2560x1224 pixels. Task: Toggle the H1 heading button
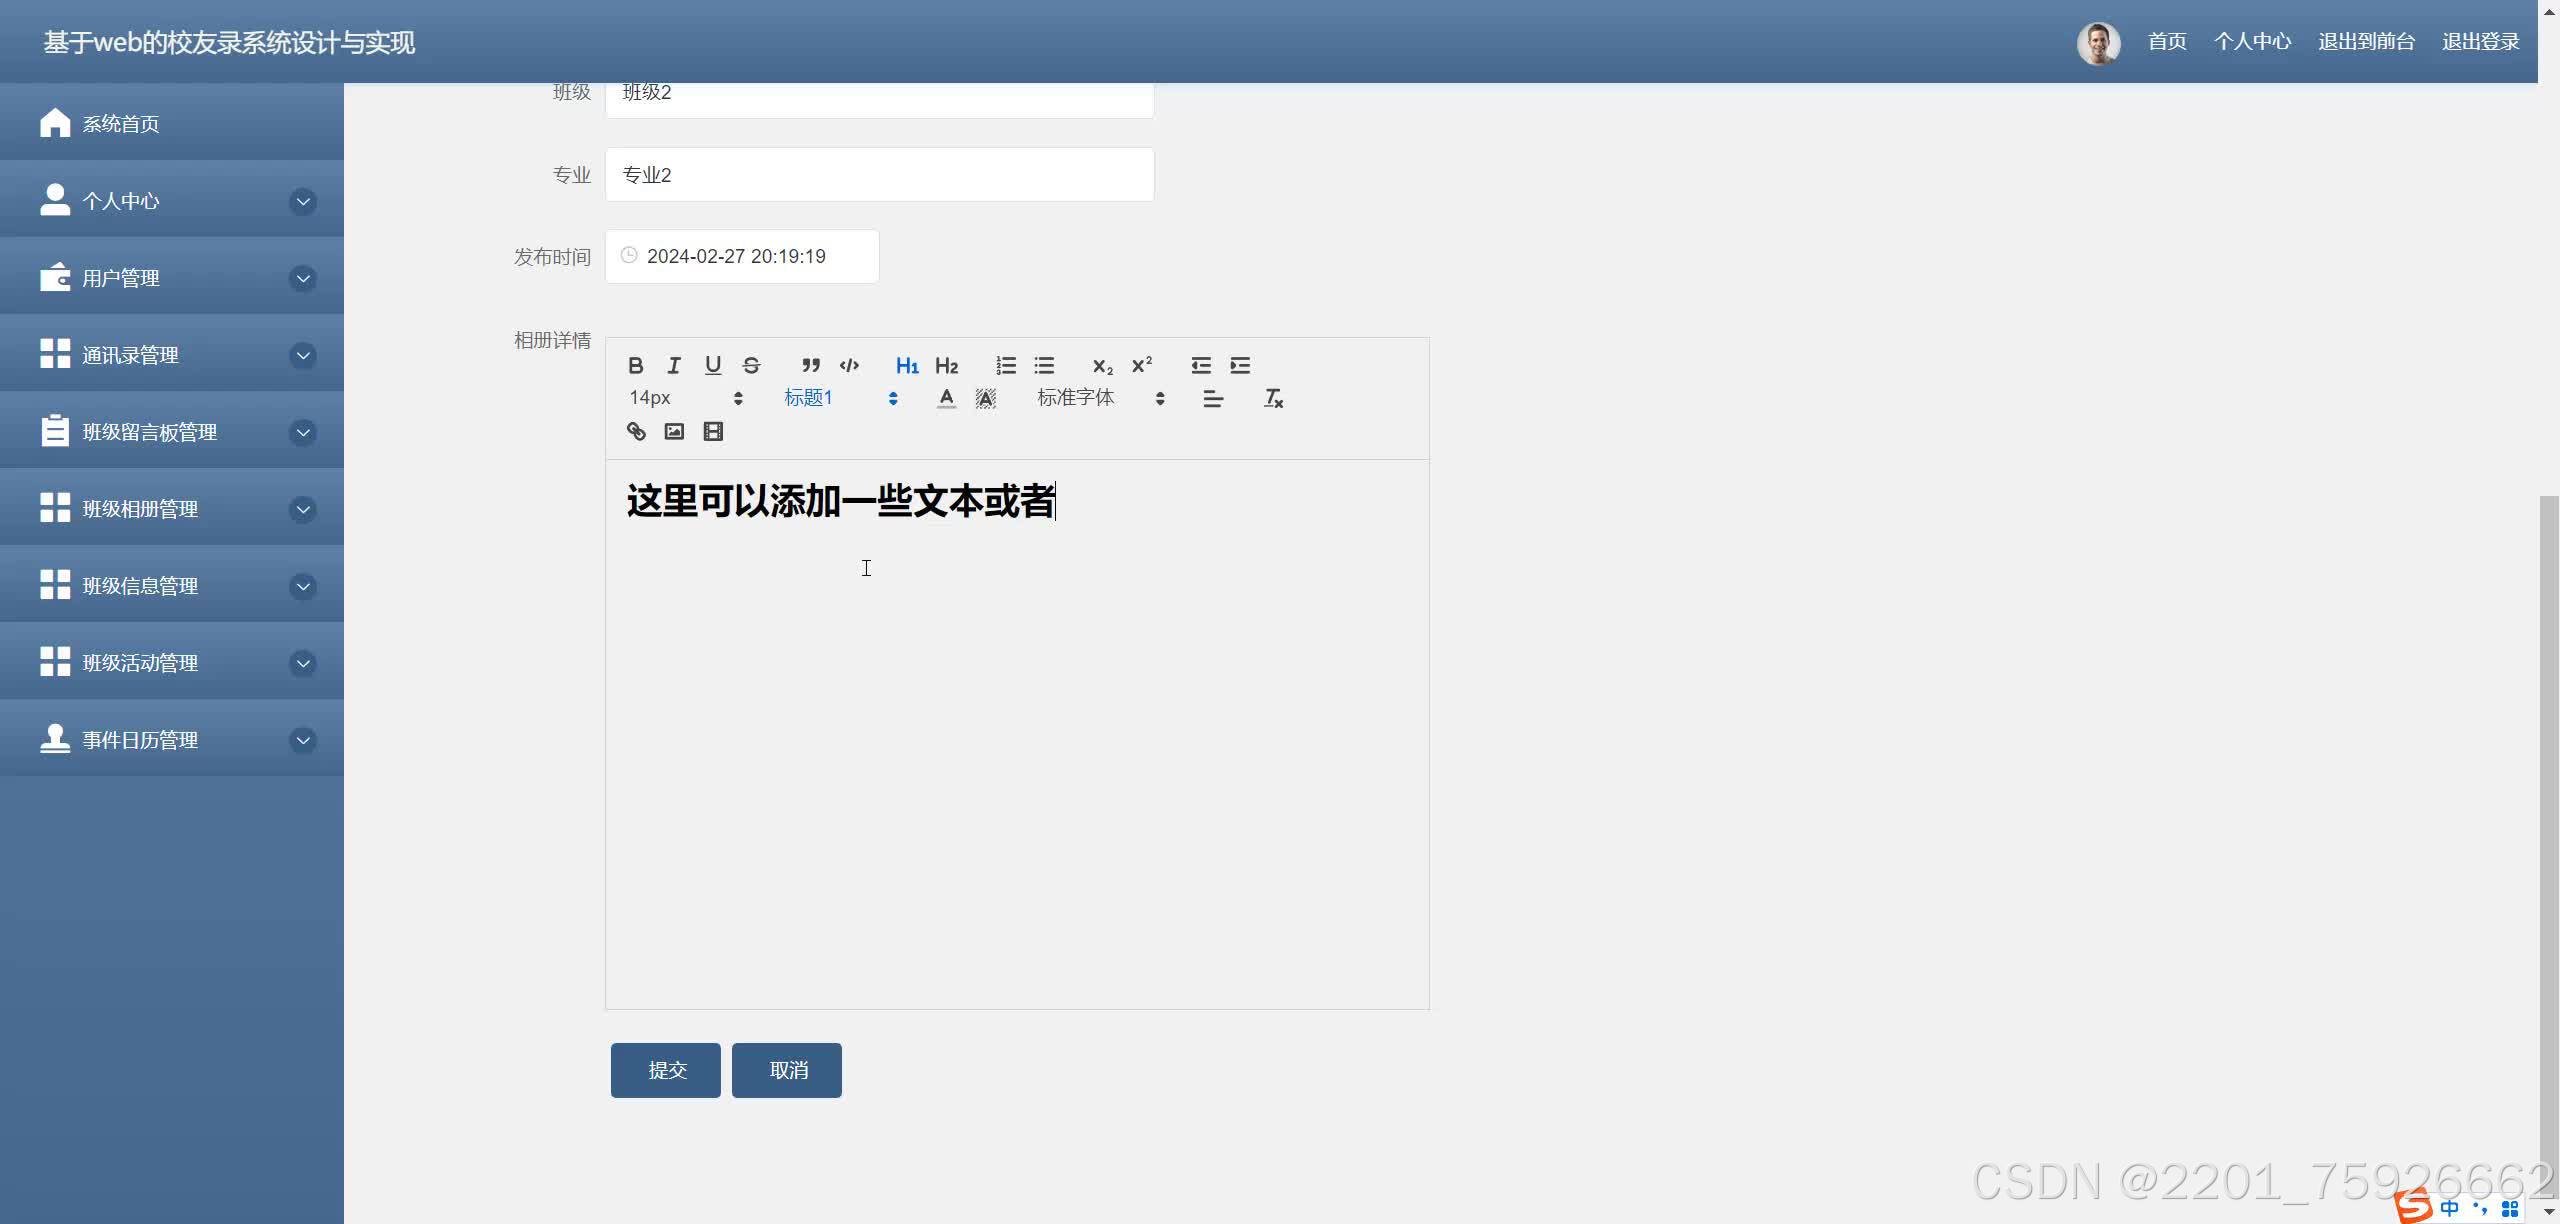907,365
